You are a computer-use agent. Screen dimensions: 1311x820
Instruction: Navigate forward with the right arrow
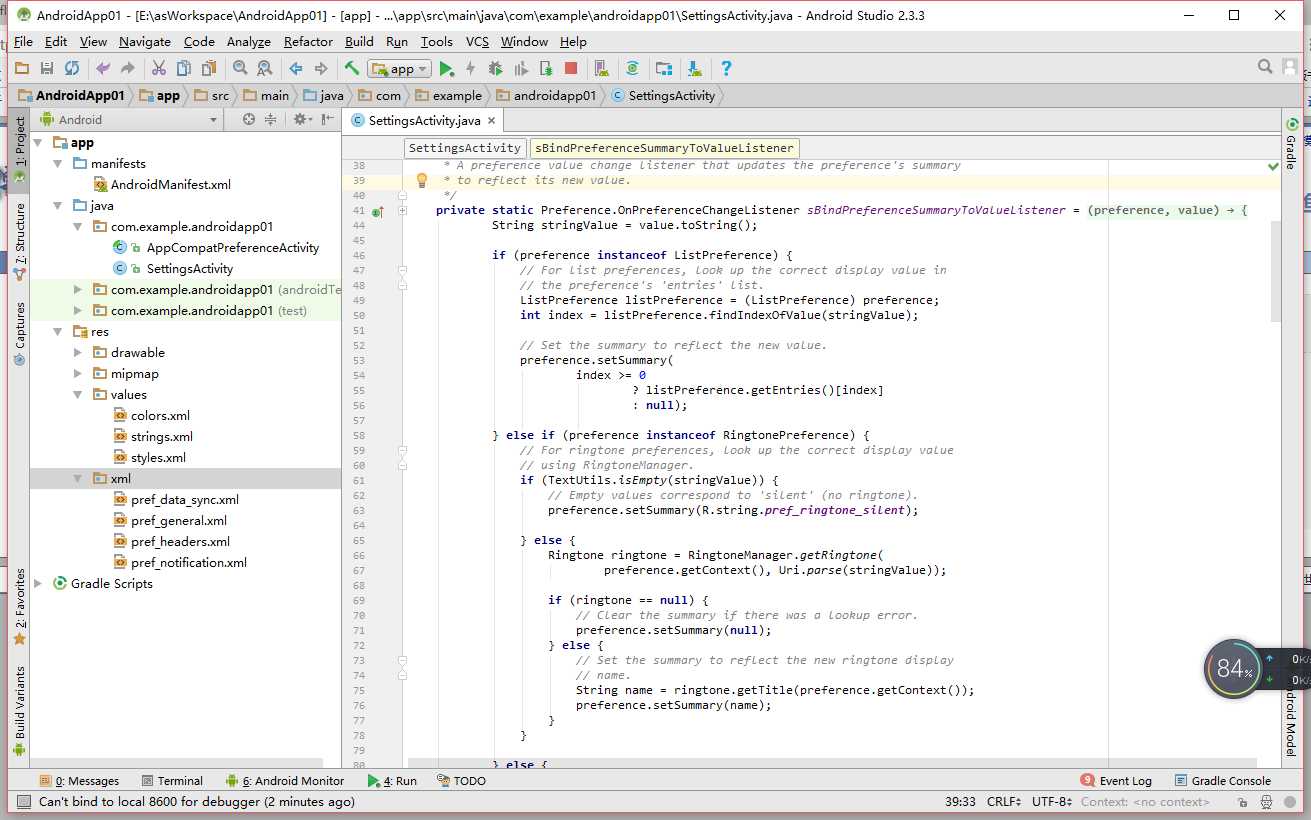(321, 68)
